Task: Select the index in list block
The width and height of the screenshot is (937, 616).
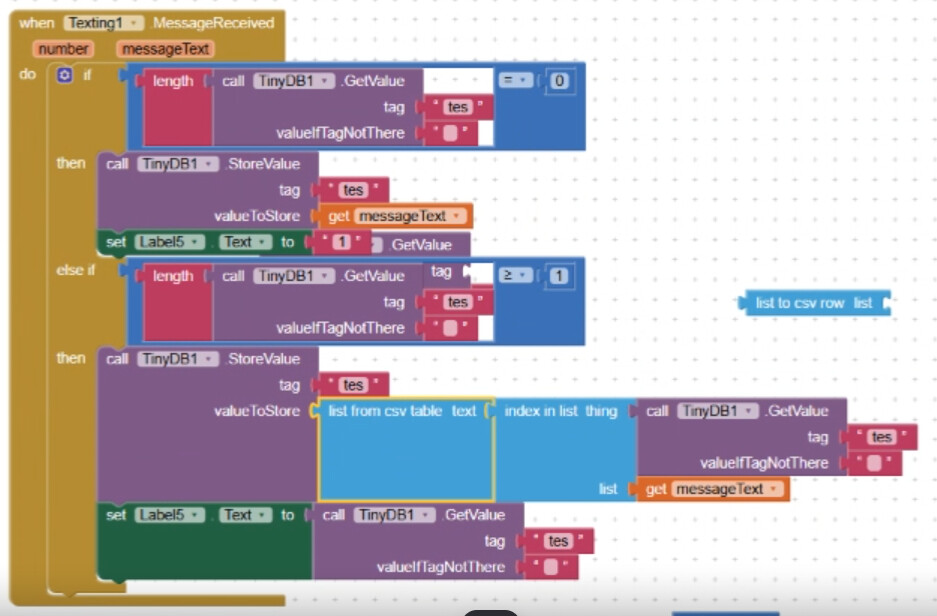Action: click(x=560, y=411)
